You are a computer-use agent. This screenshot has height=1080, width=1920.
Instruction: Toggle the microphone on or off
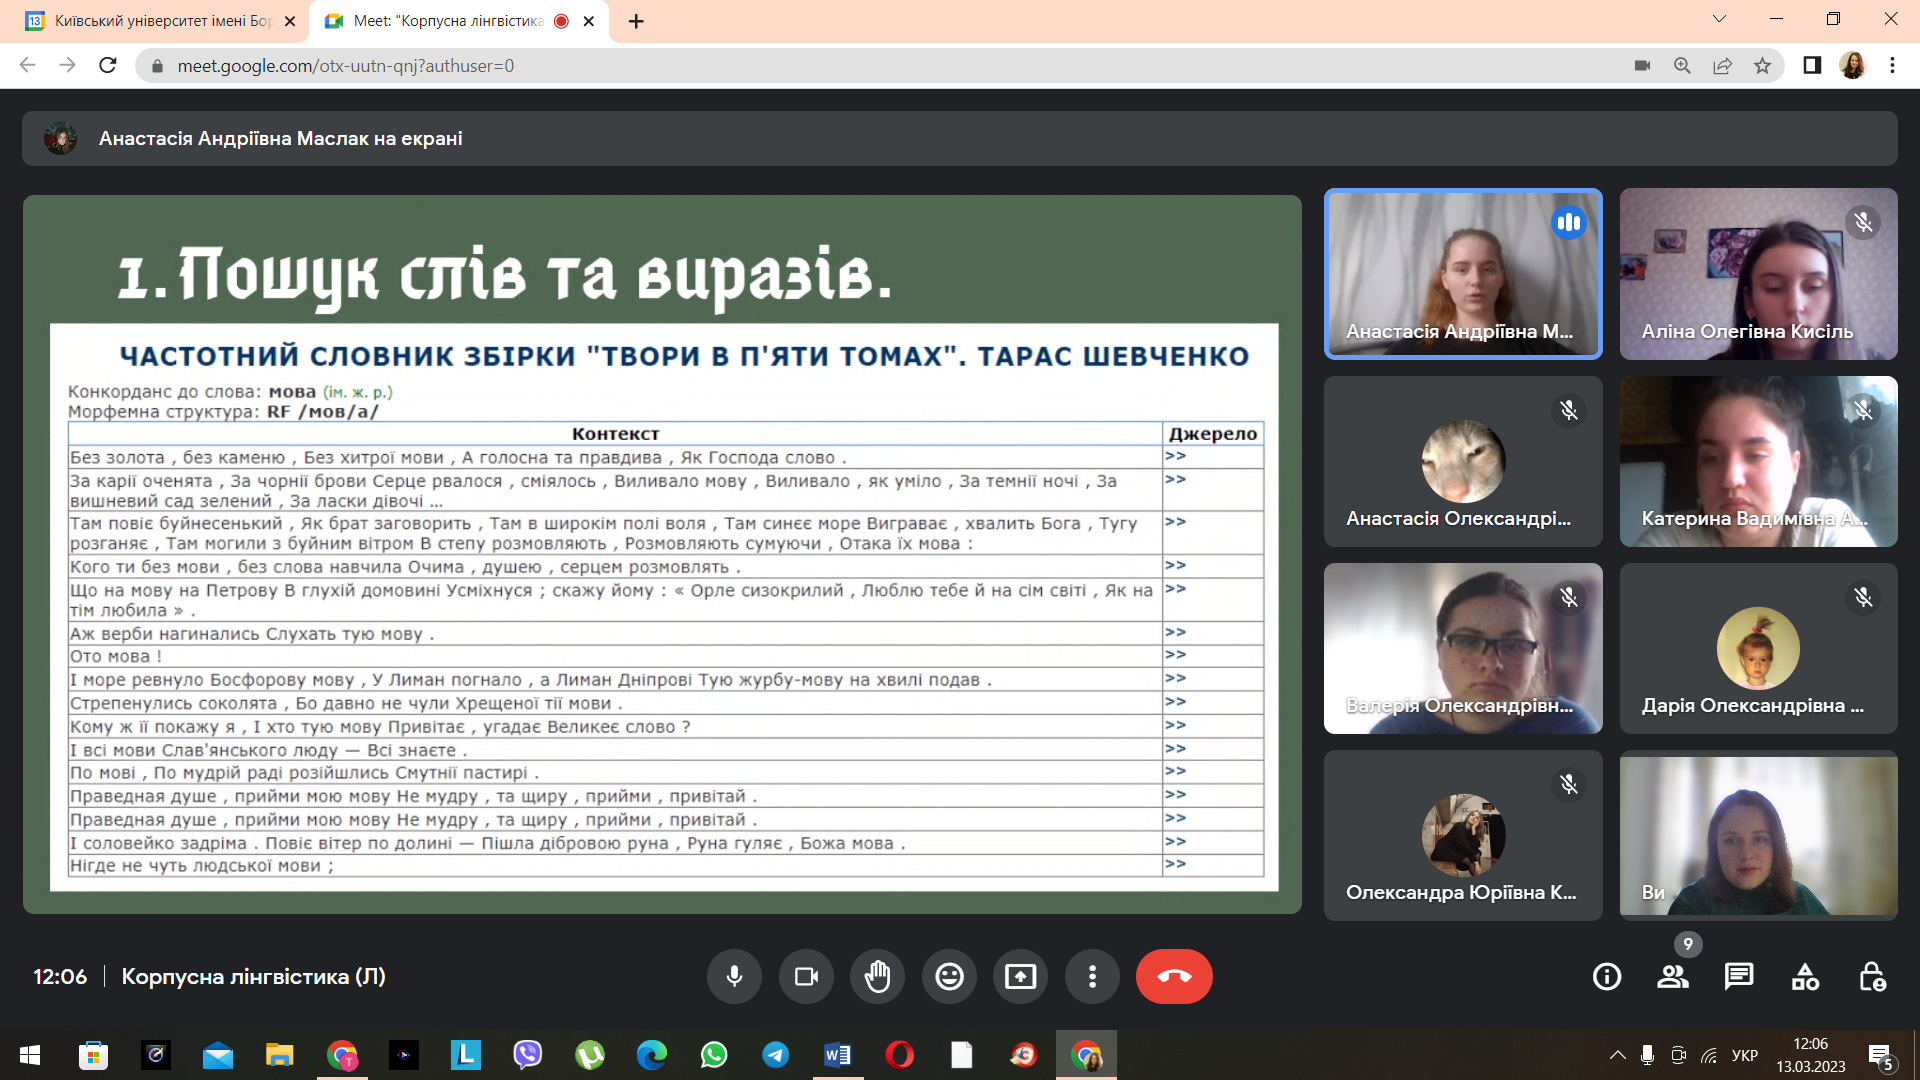(x=734, y=976)
